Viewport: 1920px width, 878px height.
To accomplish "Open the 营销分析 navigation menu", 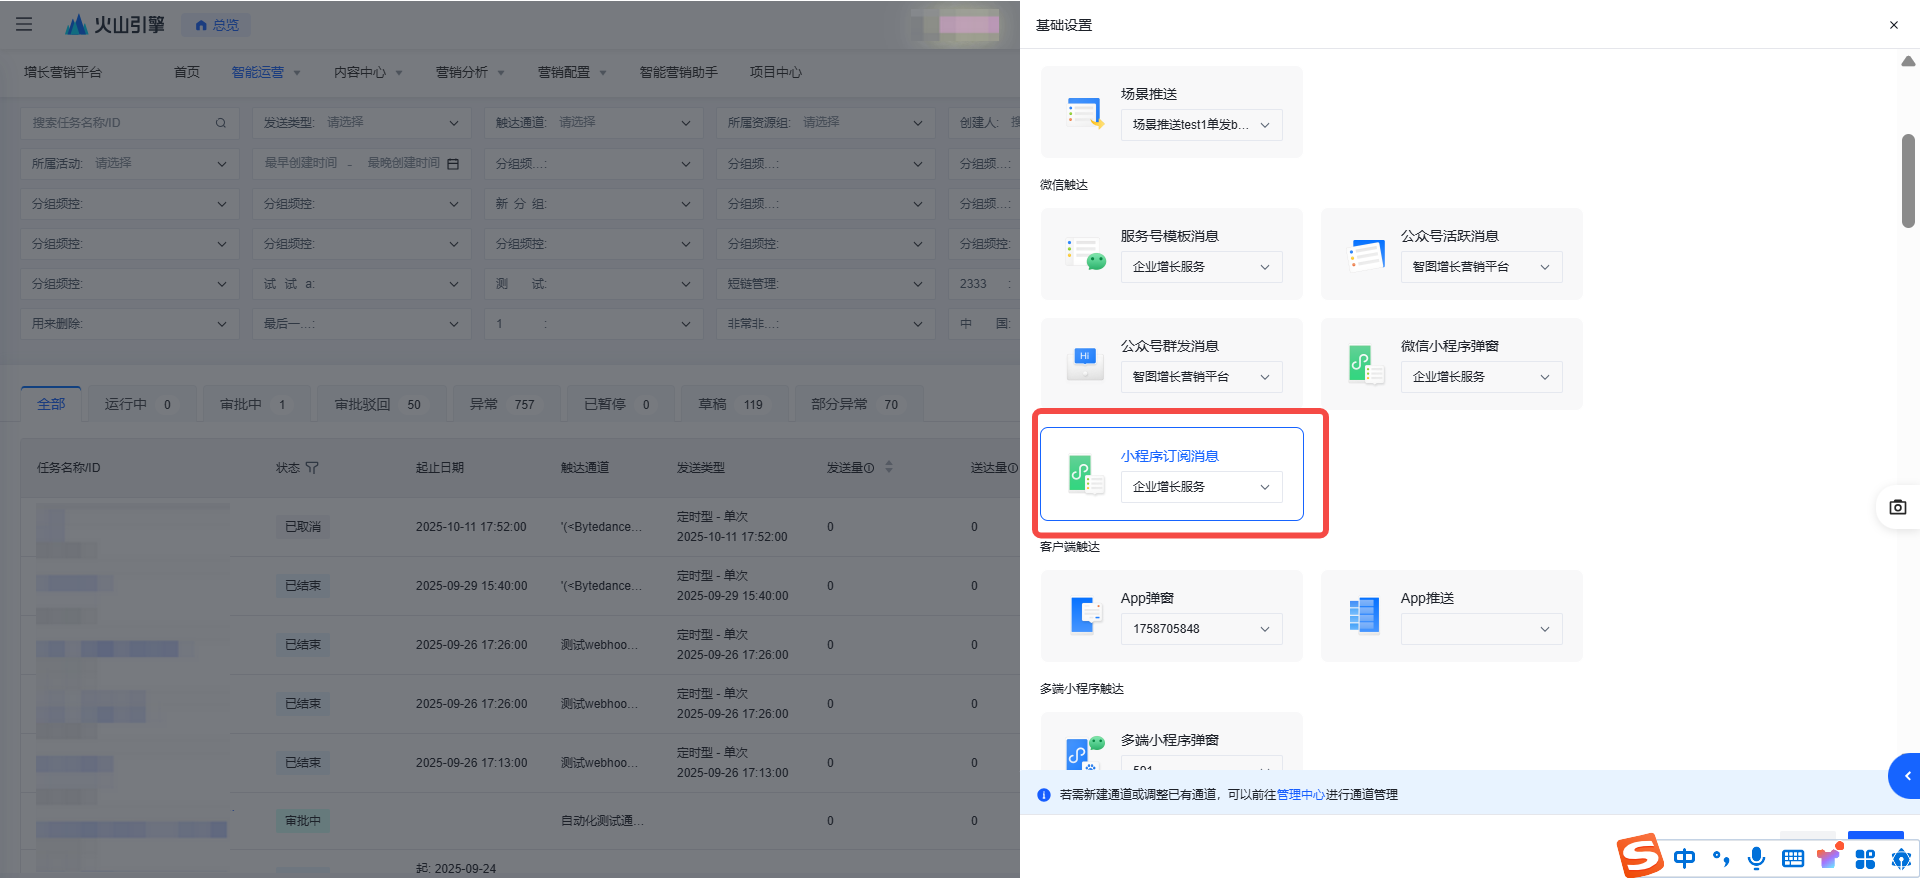I will (x=470, y=72).
